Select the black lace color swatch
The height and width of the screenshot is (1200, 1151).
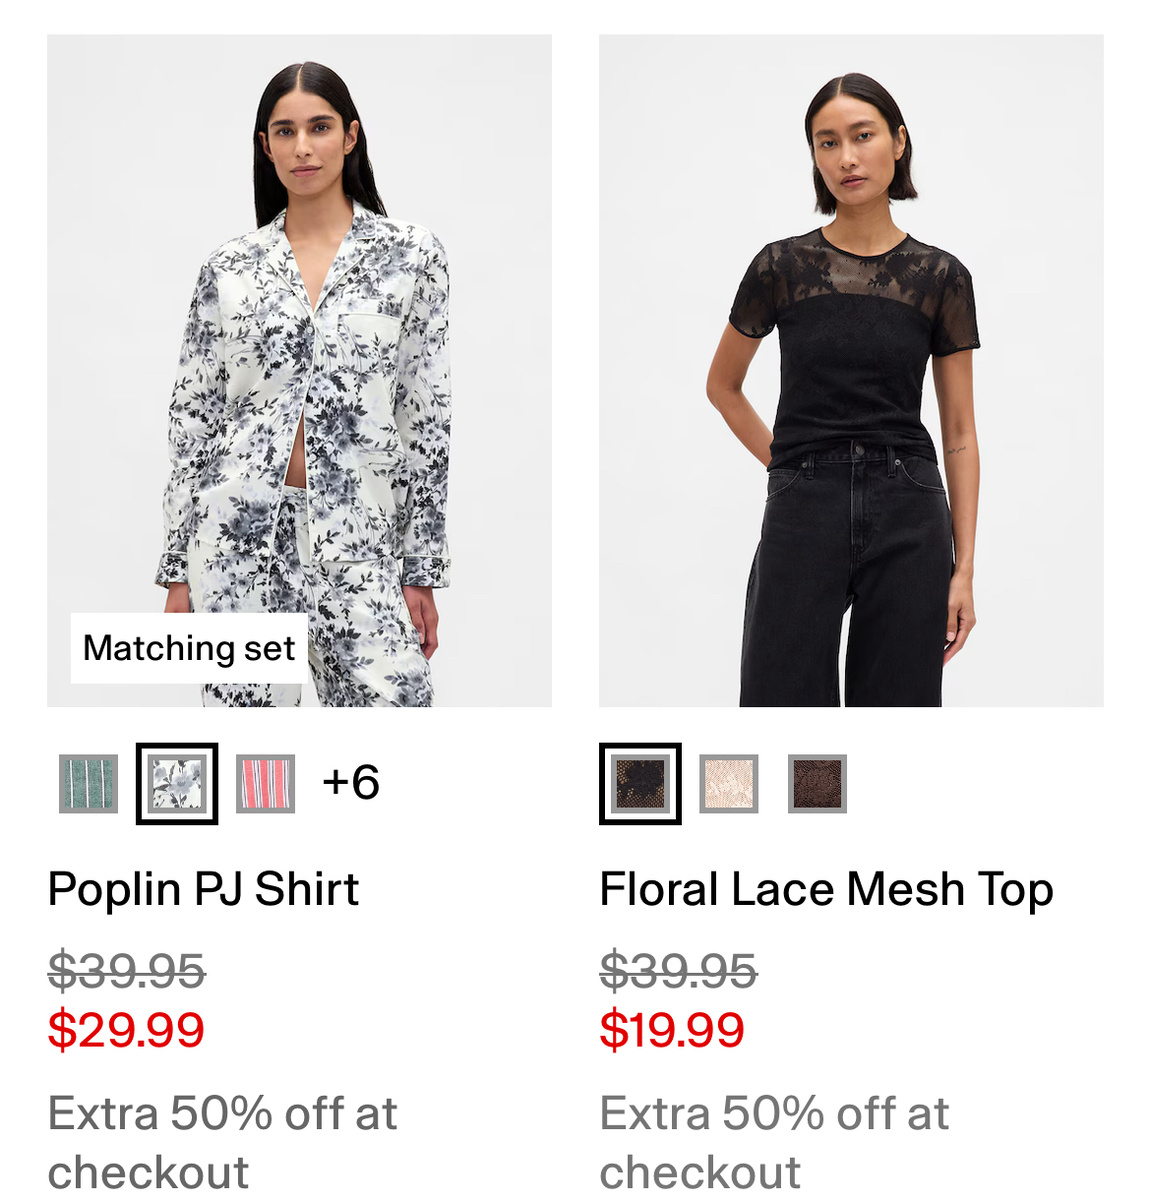[x=640, y=784]
